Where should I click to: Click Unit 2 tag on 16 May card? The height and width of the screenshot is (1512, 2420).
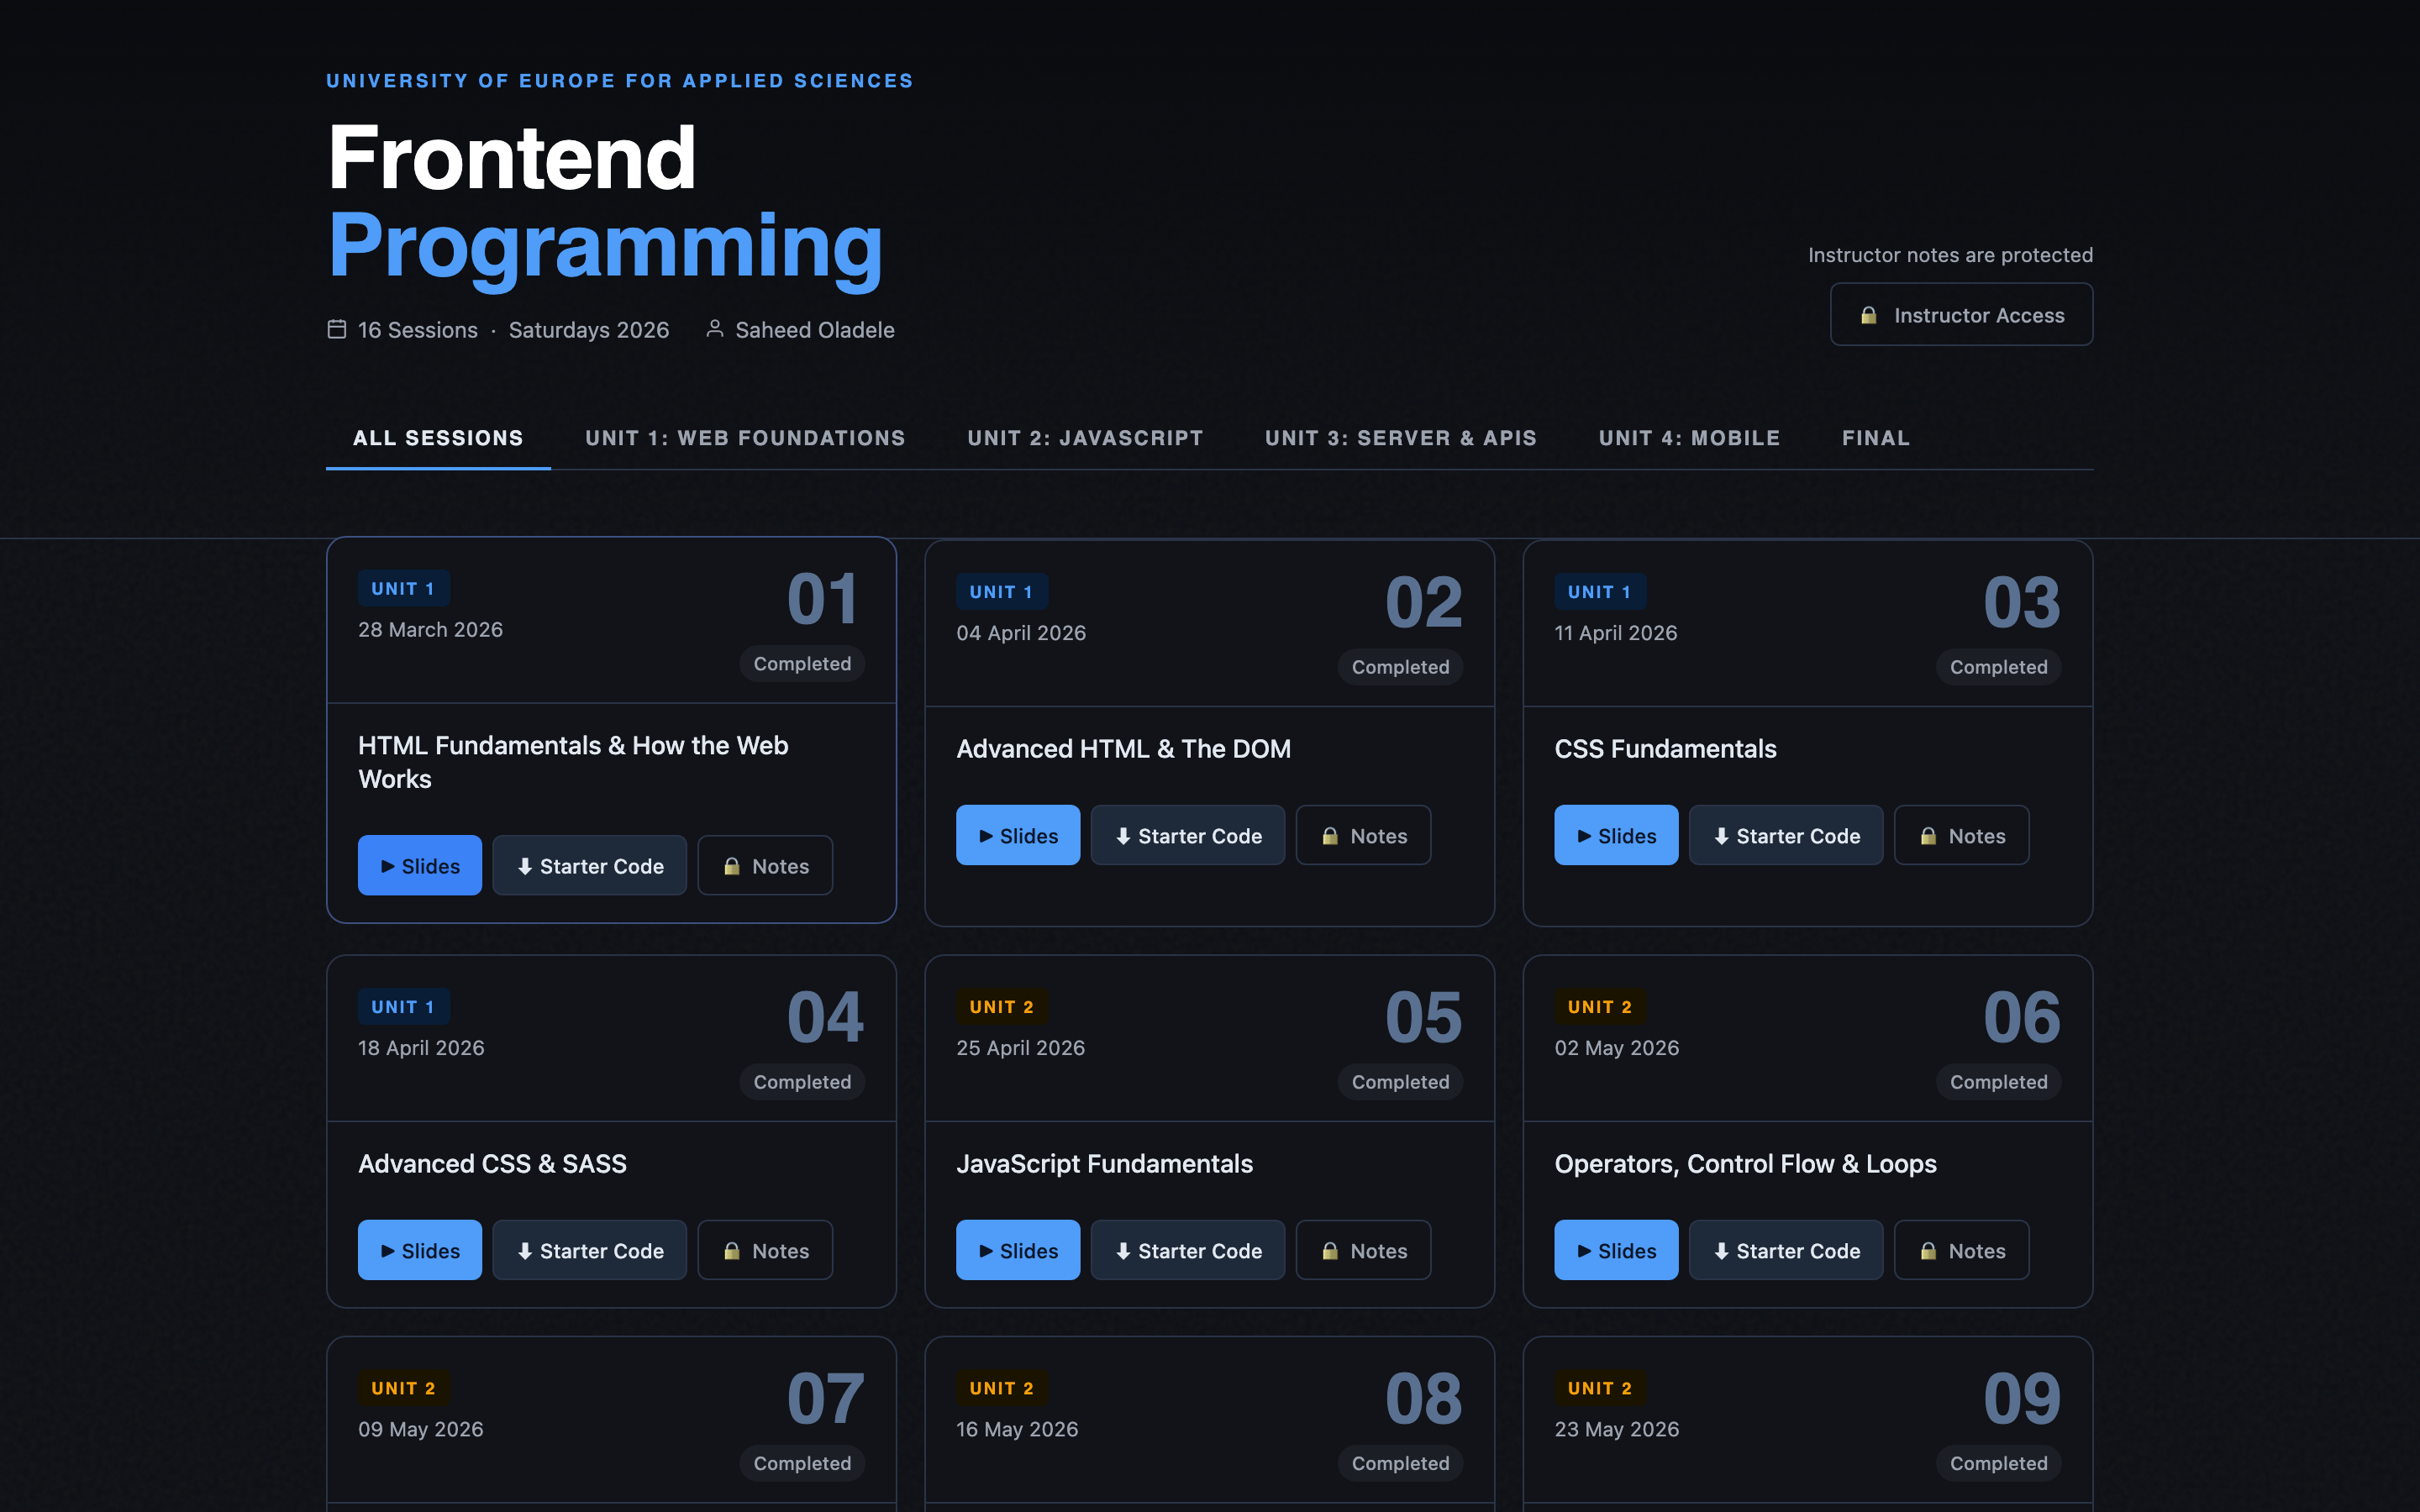pos(1001,1388)
